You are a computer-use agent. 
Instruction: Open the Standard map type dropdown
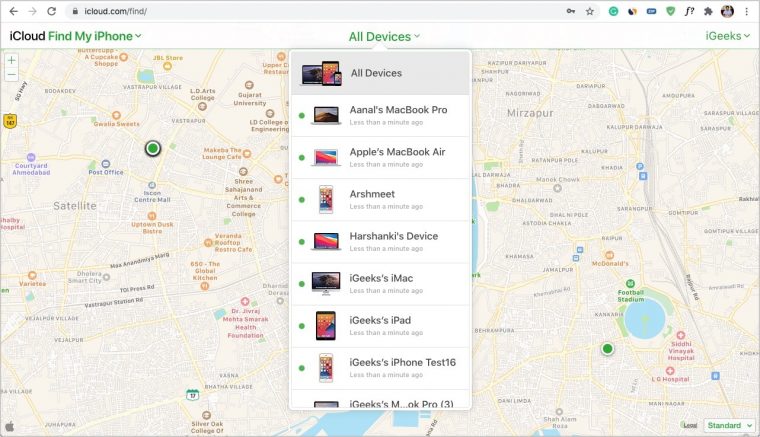[x=729, y=425]
